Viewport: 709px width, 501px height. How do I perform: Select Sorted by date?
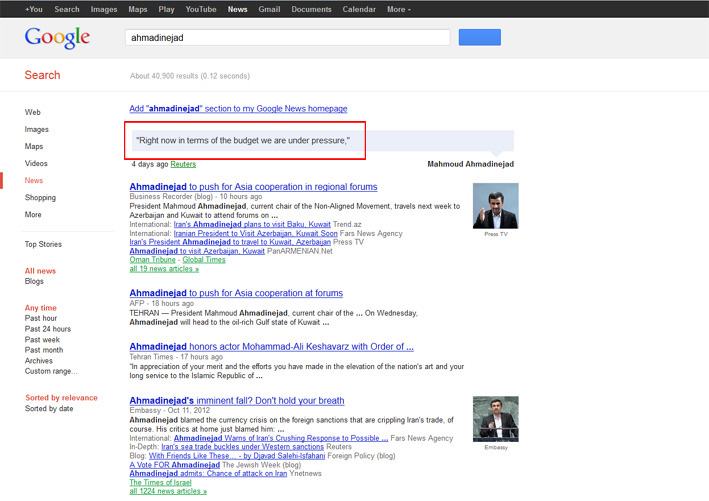(49, 409)
